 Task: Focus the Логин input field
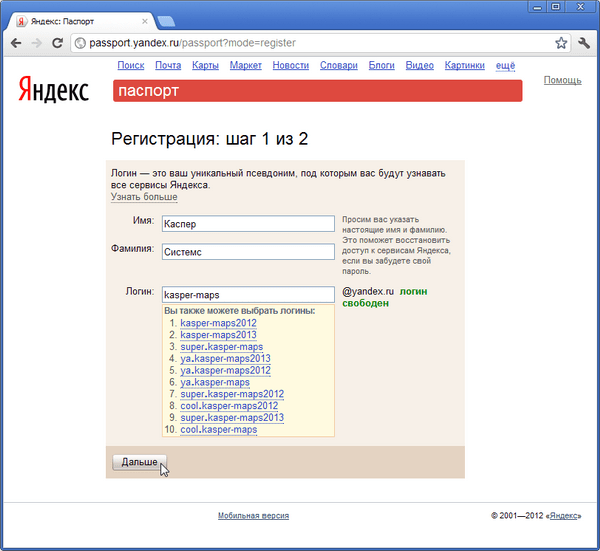coord(248,295)
